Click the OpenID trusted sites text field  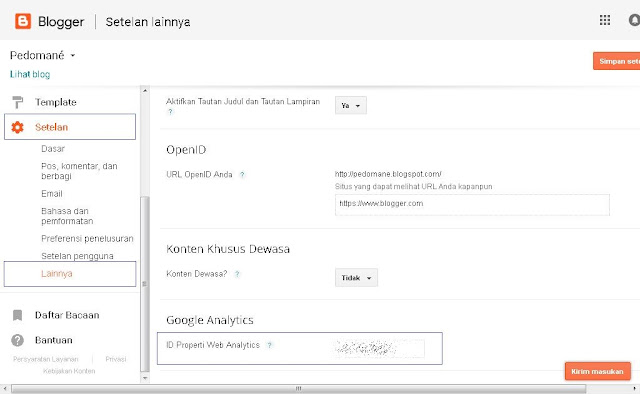click(x=472, y=205)
